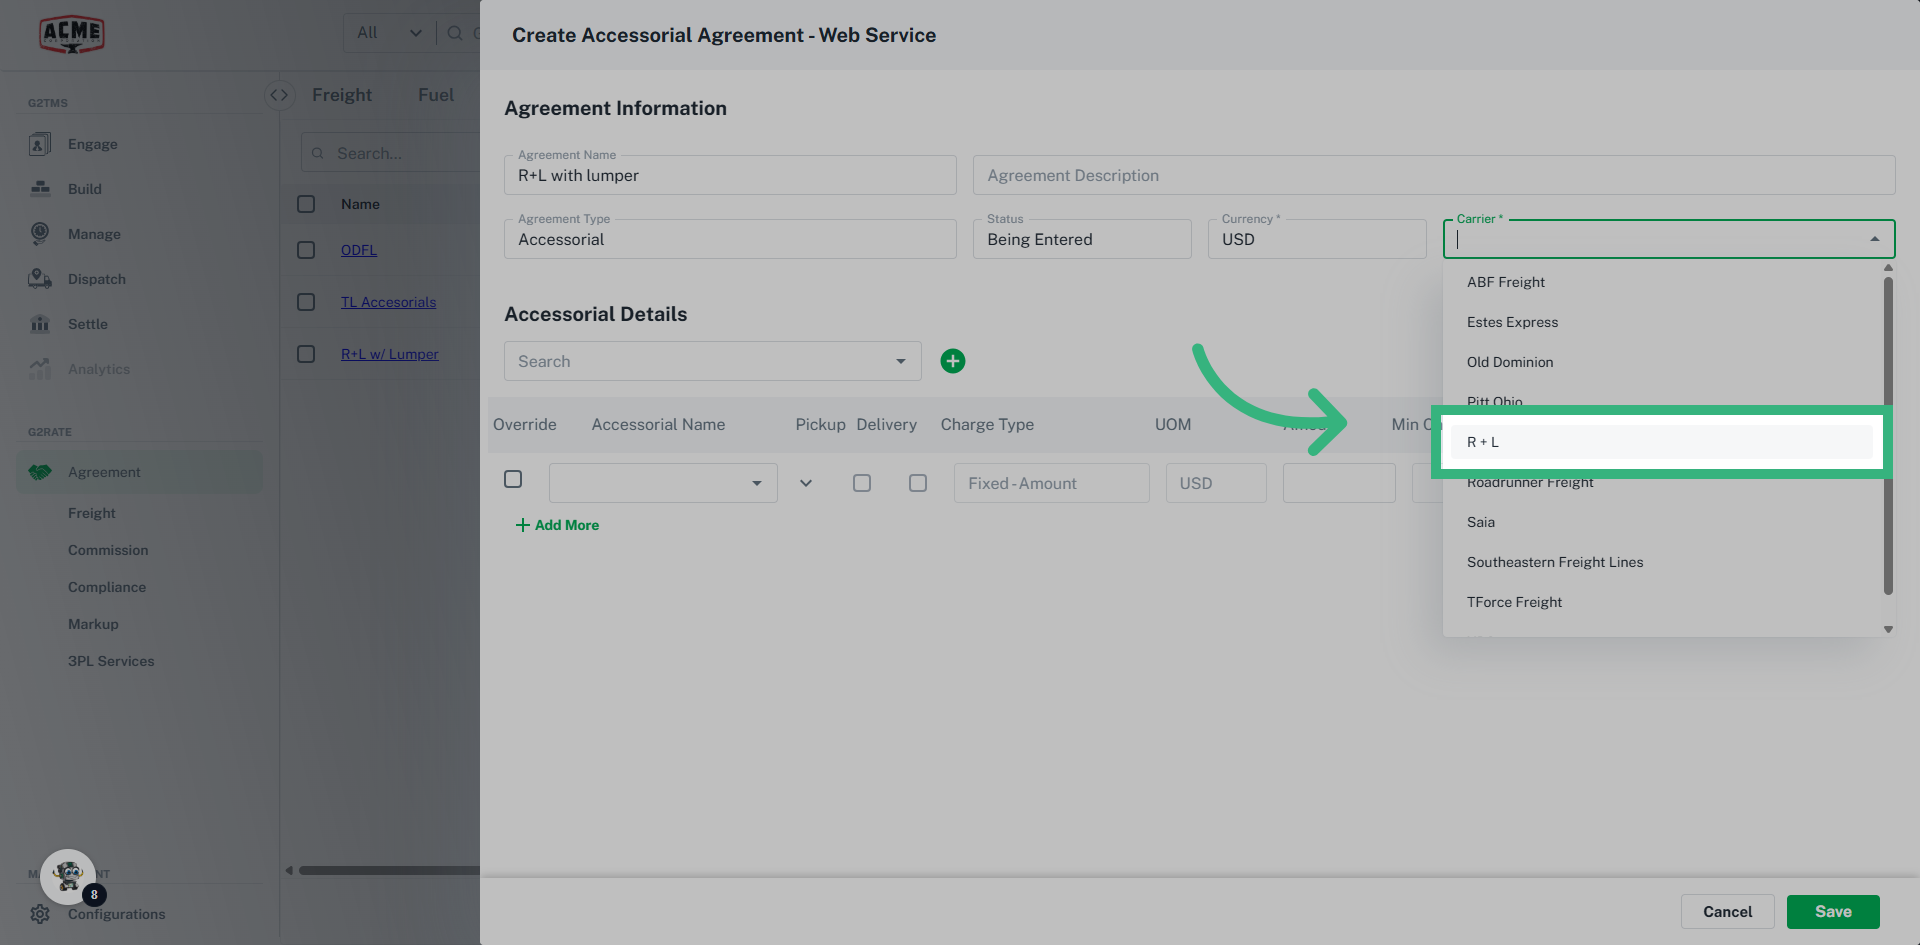Check the Override checkbox in the details row
This screenshot has height=945, width=1920.
(513, 479)
